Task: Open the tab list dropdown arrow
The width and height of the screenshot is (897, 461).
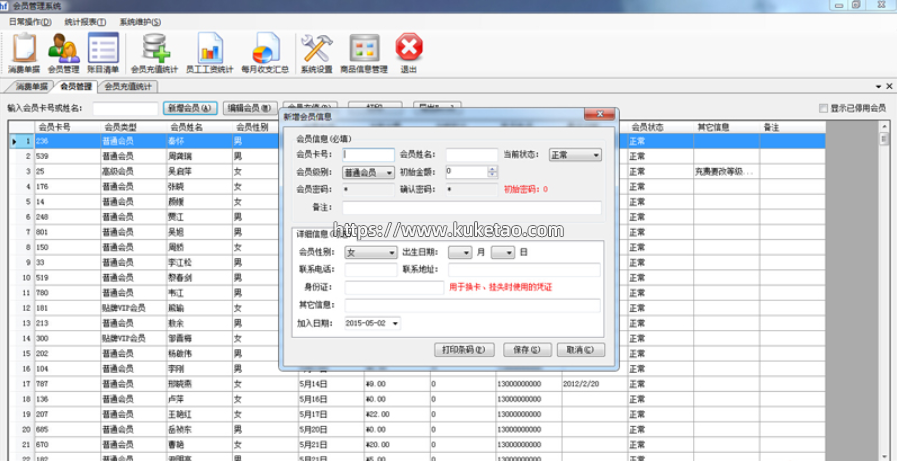Action: [879, 86]
